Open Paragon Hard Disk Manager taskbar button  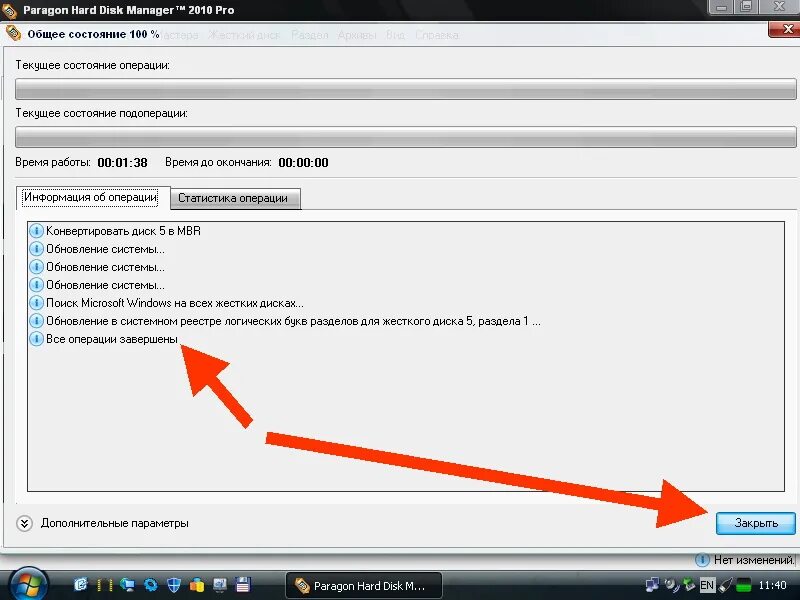pyautogui.click(x=364, y=586)
